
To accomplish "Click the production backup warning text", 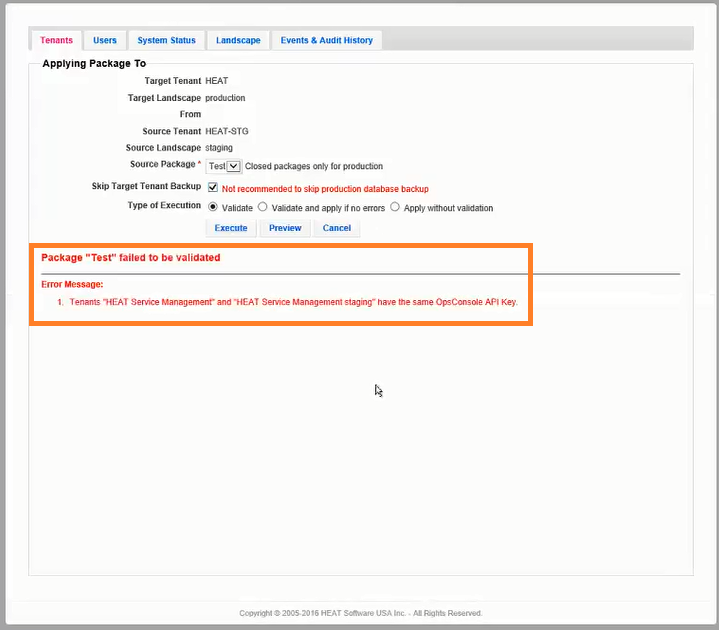I will pyautogui.click(x=325, y=188).
